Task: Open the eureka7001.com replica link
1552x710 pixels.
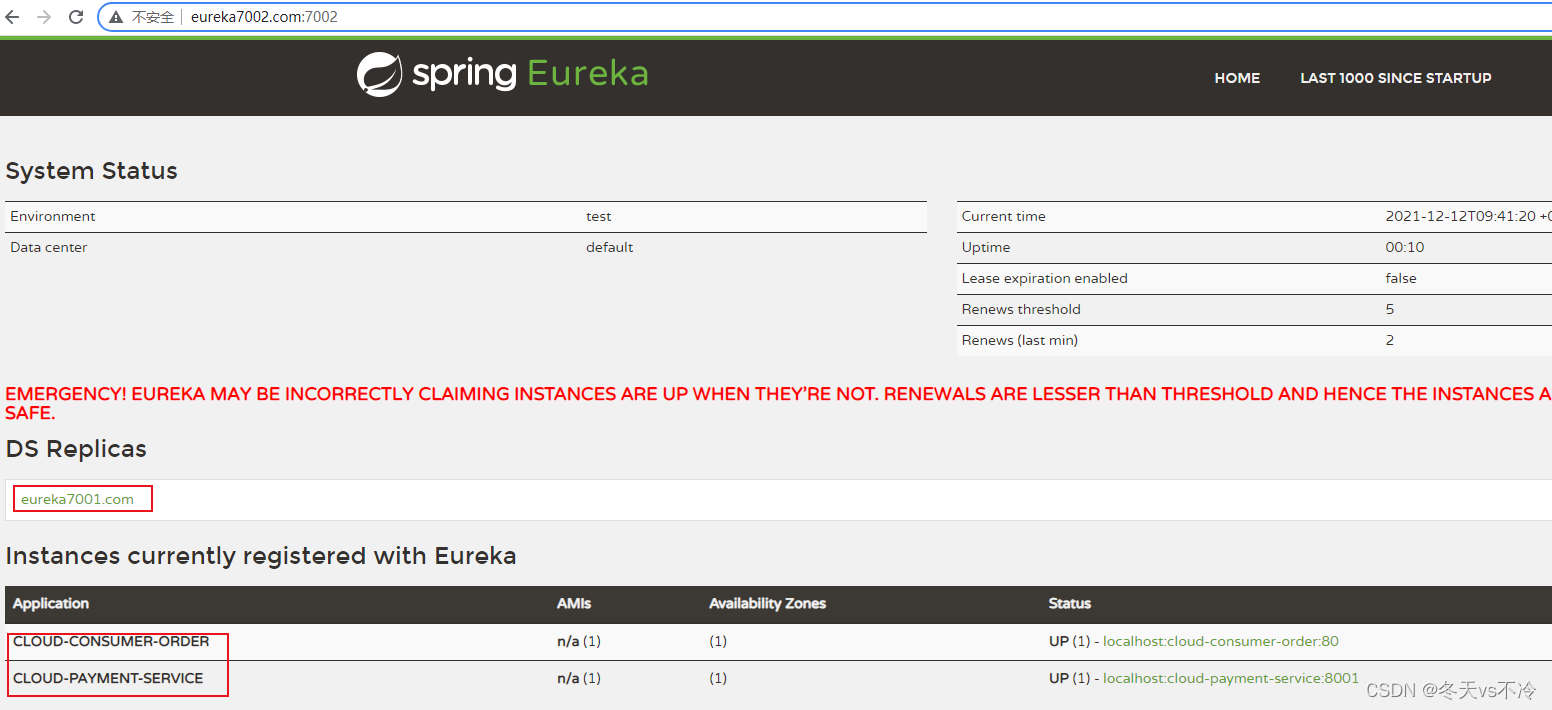Action: (x=77, y=499)
